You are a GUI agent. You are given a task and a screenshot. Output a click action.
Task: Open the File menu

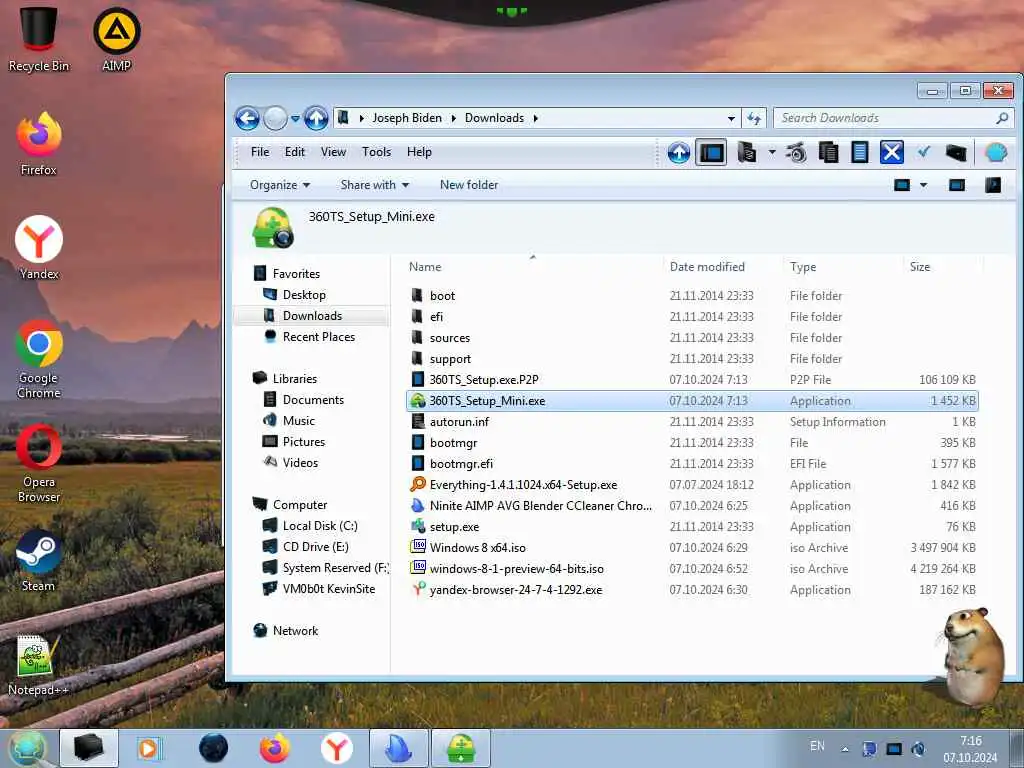point(260,152)
